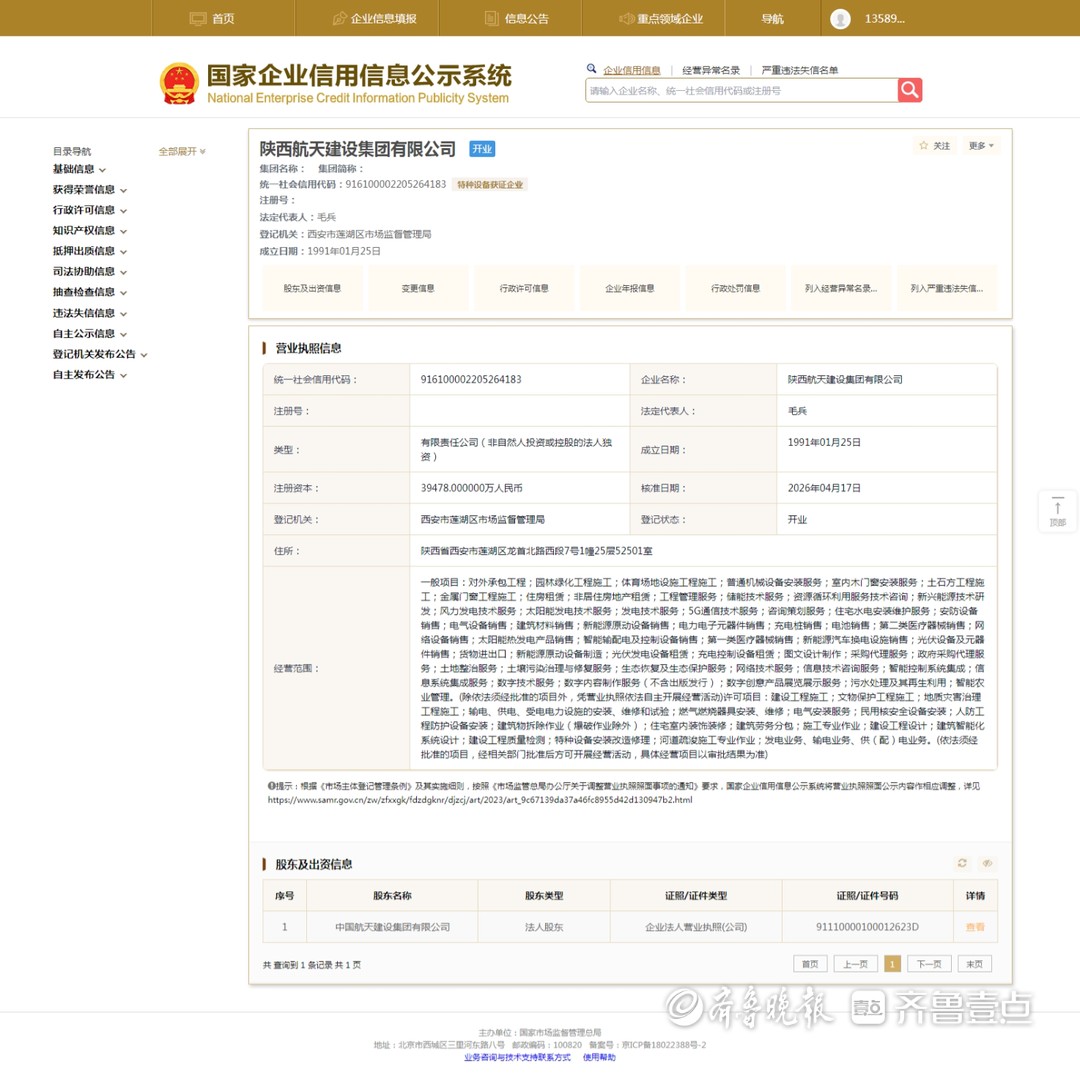Click 使用帮助 footer link
1080x1076 pixels.
(599, 1057)
